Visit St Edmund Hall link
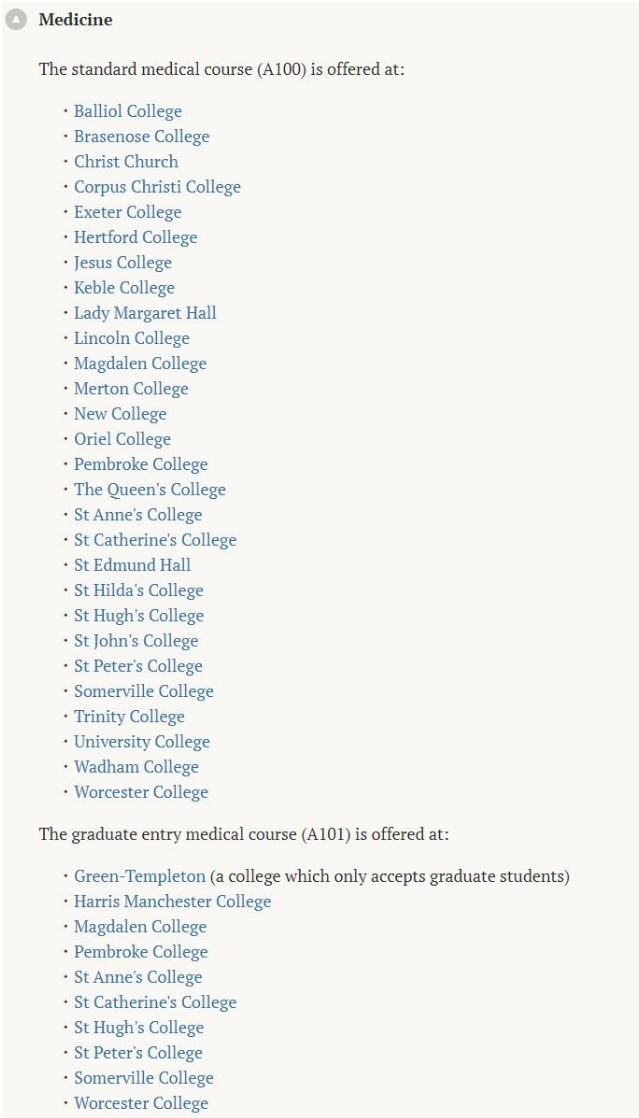 click(x=133, y=565)
